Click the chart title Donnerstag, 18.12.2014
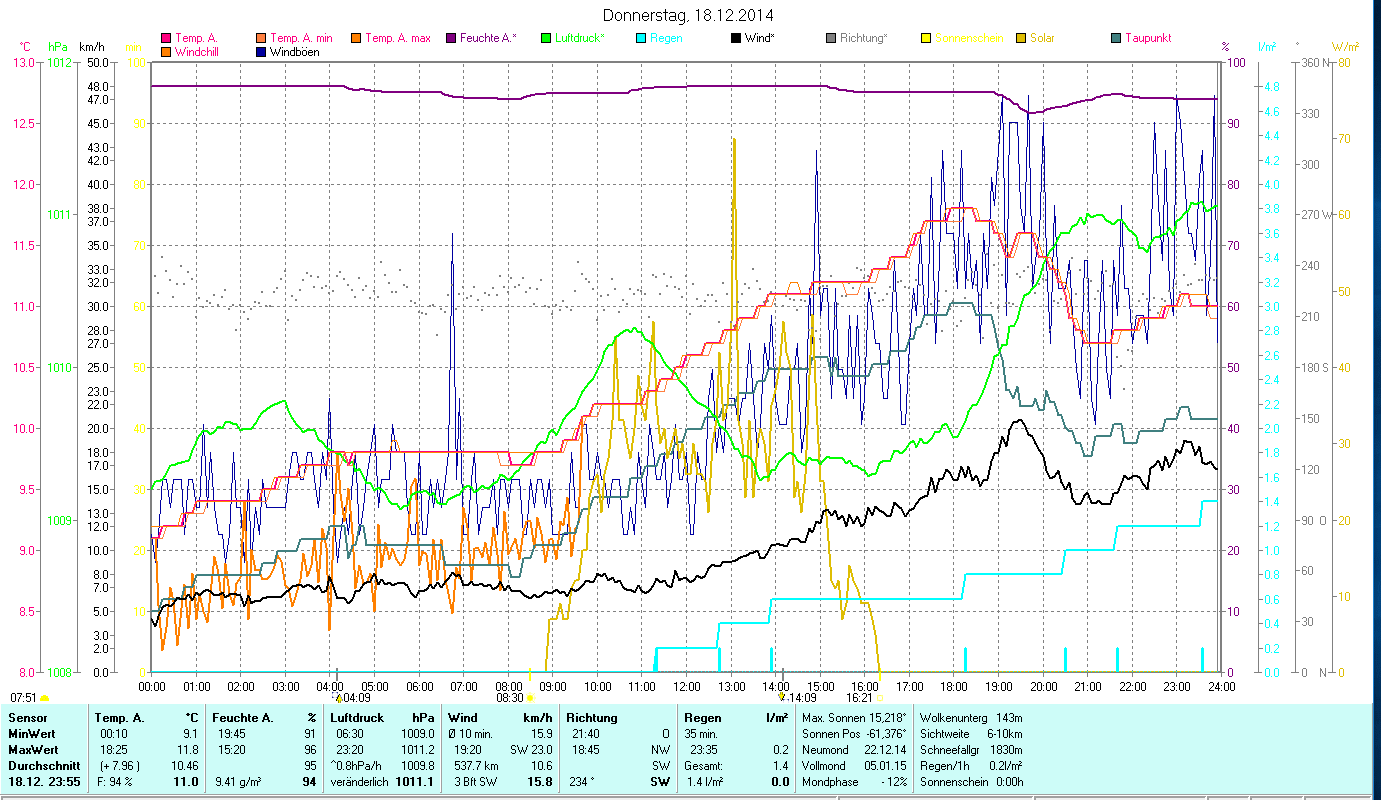 click(x=689, y=15)
